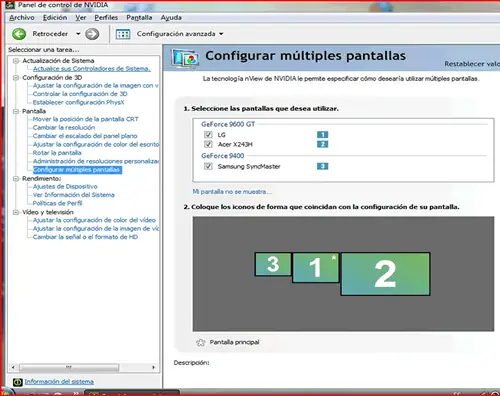Open the Ayuda menu

click(x=171, y=18)
